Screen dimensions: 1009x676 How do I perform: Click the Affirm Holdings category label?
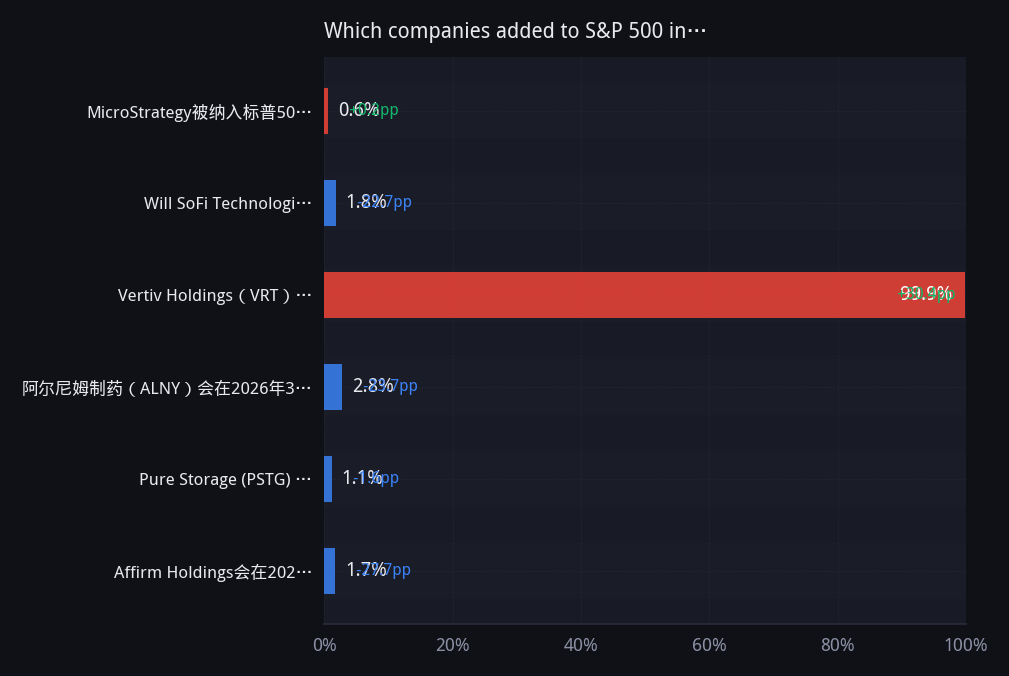[x=212, y=572]
